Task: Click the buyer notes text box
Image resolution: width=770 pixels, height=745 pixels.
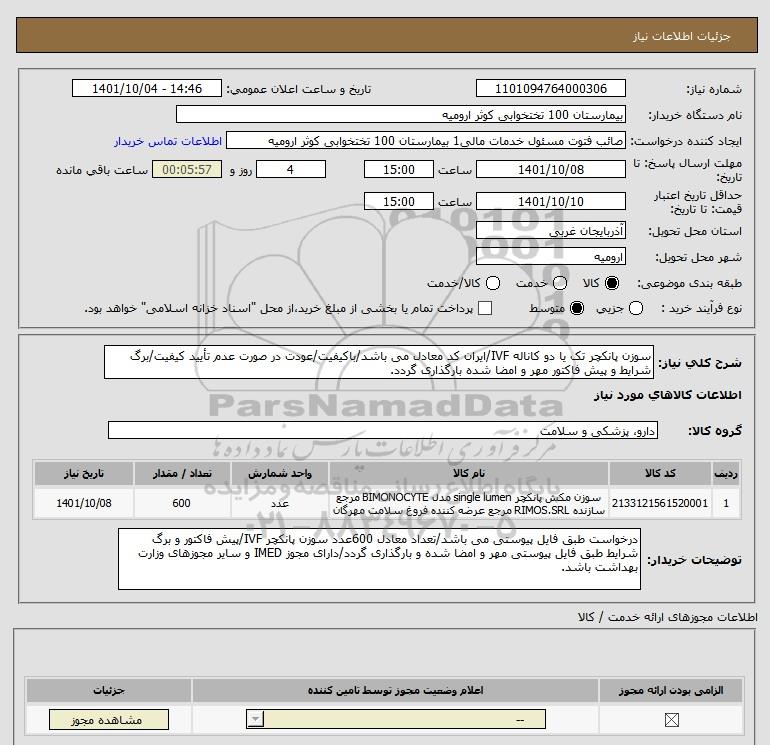Action: point(379,559)
